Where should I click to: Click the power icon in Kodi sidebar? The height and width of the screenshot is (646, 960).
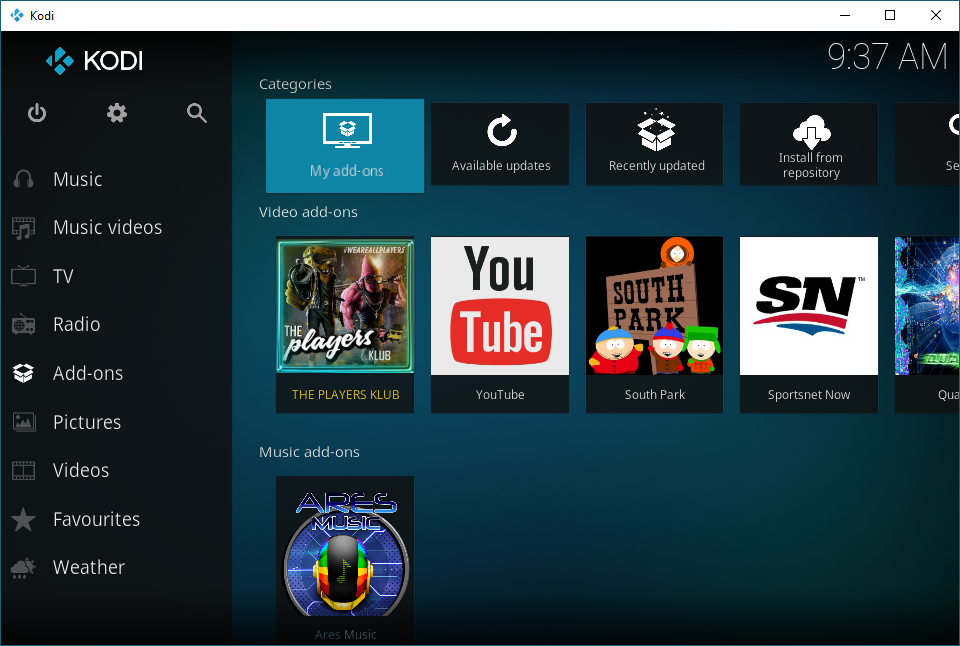pyautogui.click(x=37, y=113)
